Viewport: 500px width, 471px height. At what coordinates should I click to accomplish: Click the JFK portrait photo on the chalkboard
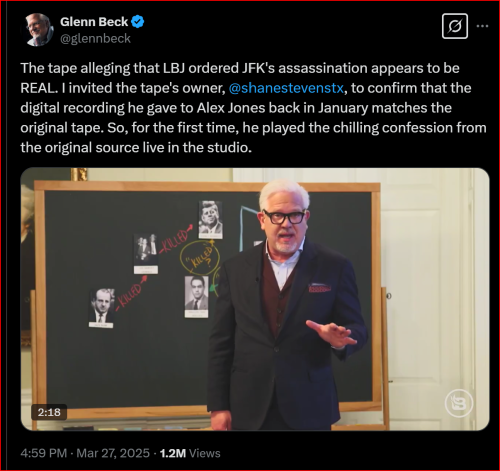(x=211, y=219)
